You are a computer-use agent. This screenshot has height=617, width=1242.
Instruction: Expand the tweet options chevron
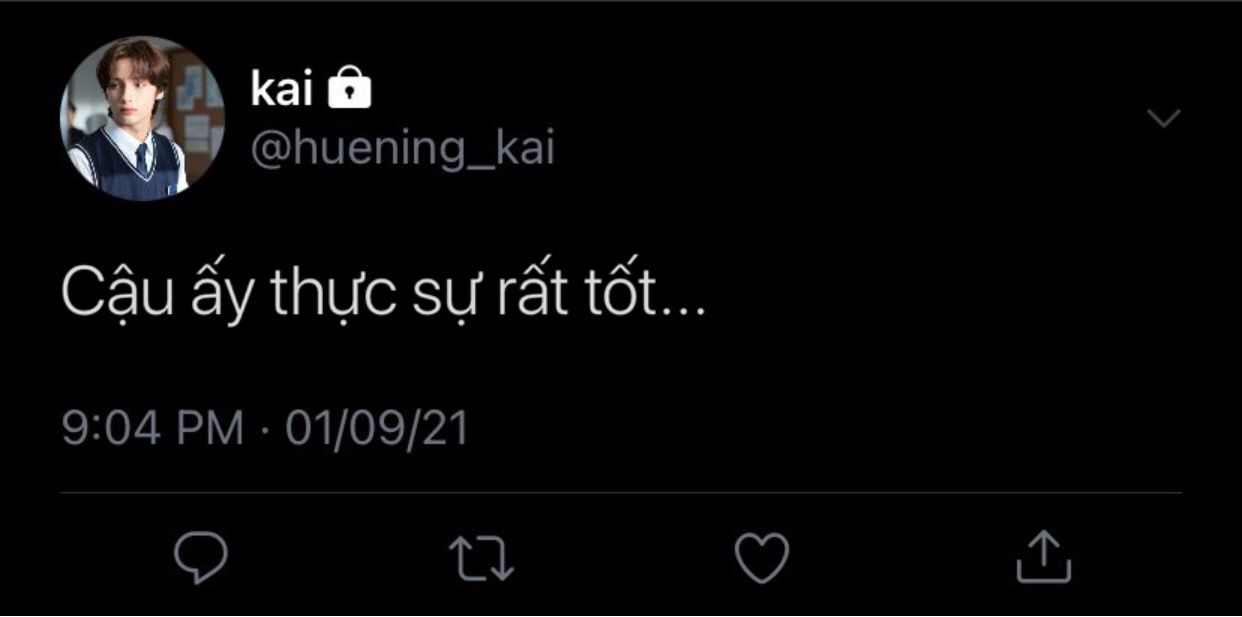click(1163, 118)
